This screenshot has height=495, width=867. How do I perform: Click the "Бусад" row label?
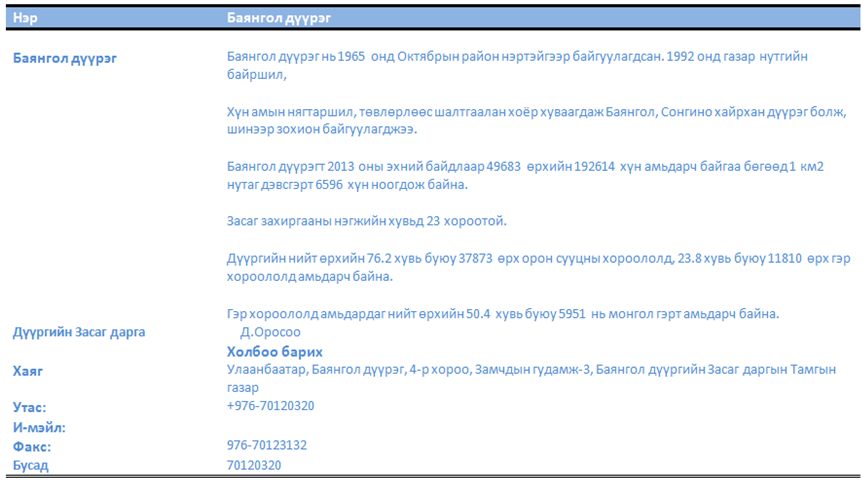(30, 465)
